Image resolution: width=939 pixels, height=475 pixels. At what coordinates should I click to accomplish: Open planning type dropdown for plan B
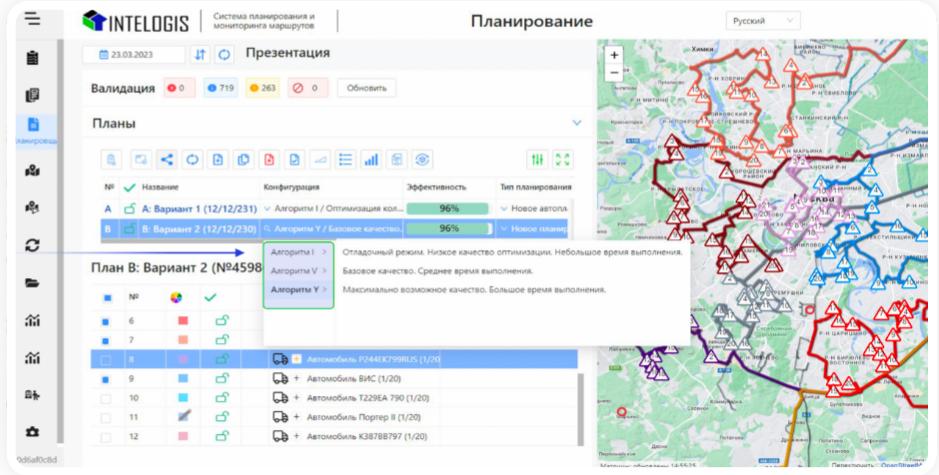(504, 229)
